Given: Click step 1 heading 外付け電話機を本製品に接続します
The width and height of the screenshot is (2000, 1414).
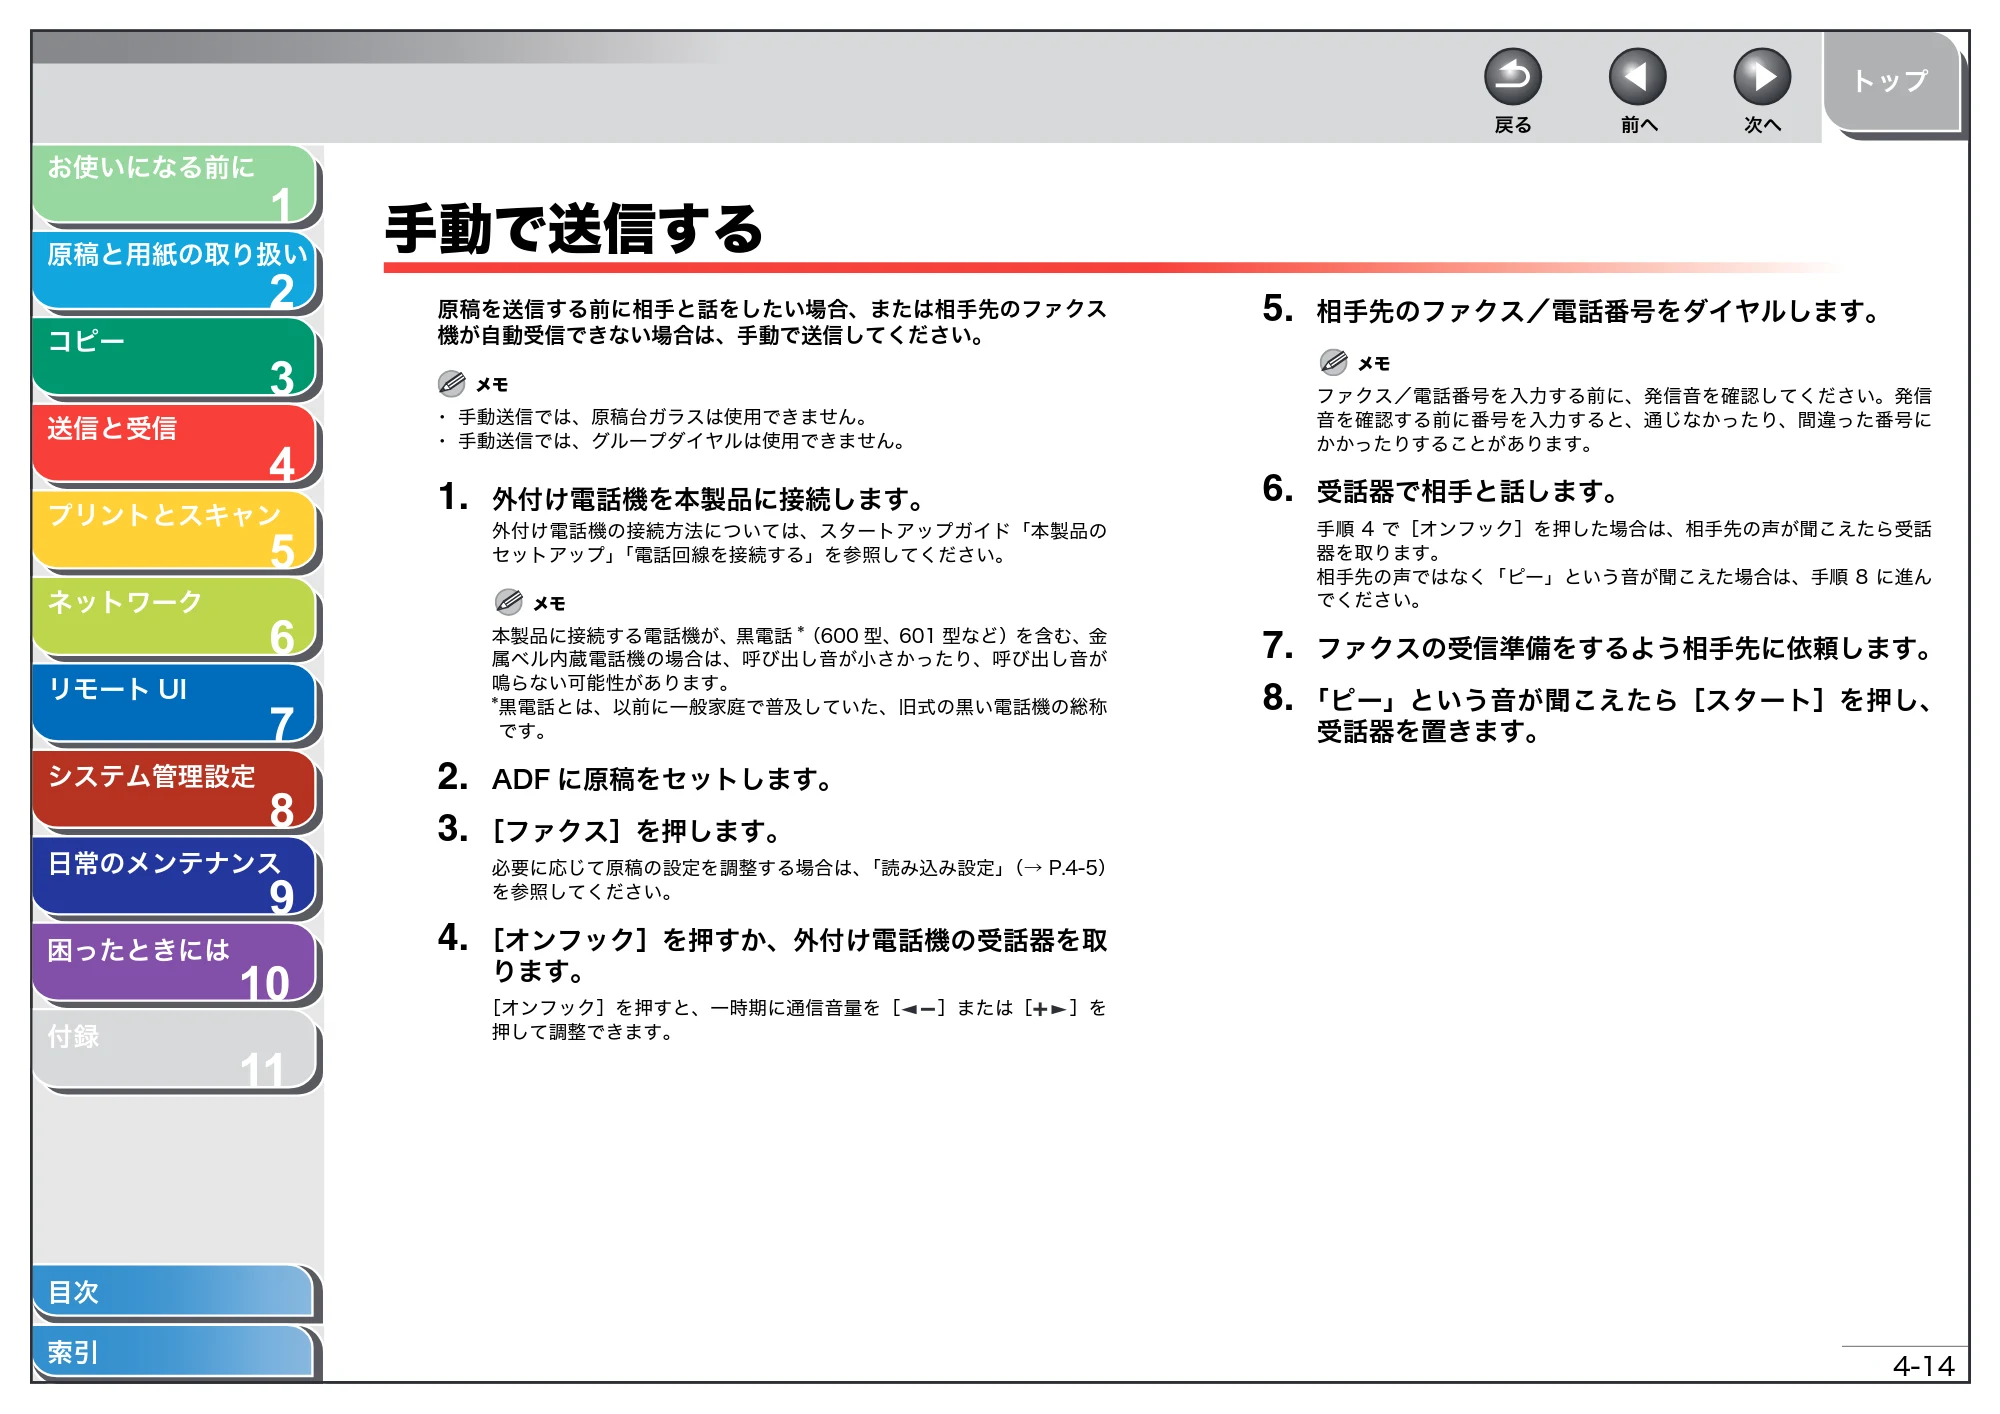Looking at the screenshot, I should tap(708, 499).
